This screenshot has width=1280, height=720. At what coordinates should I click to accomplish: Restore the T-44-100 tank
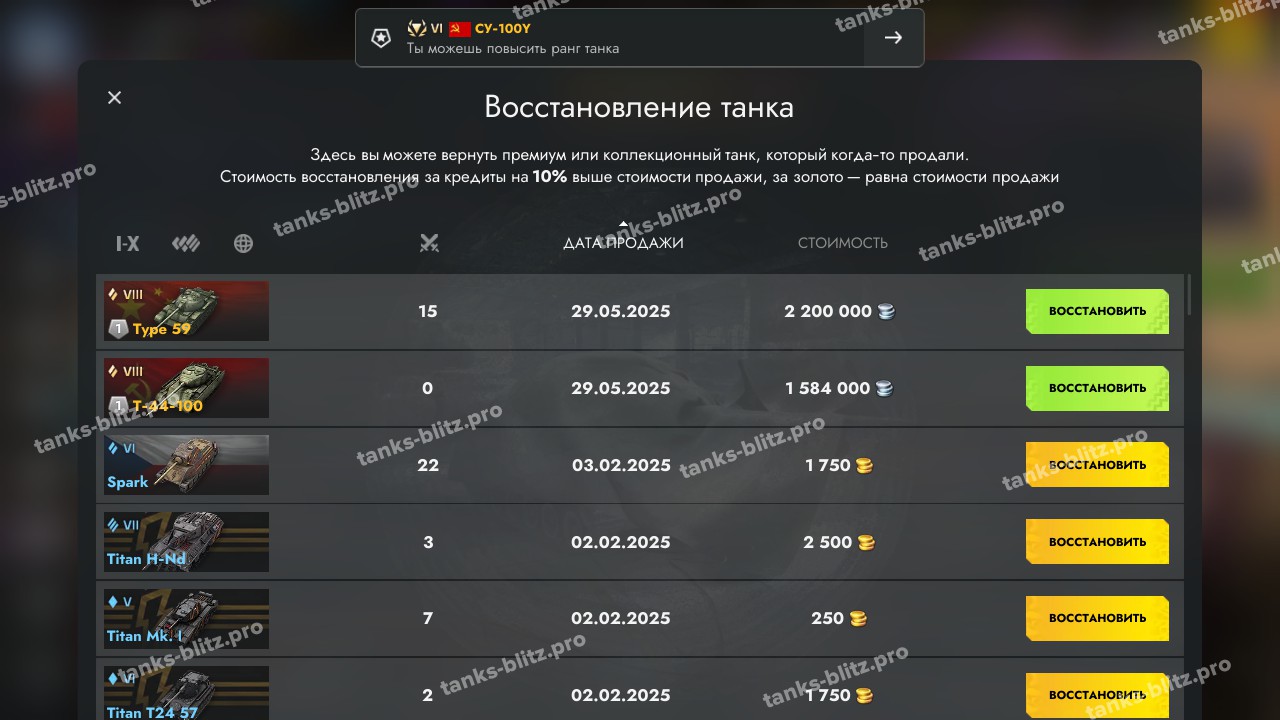(1097, 388)
